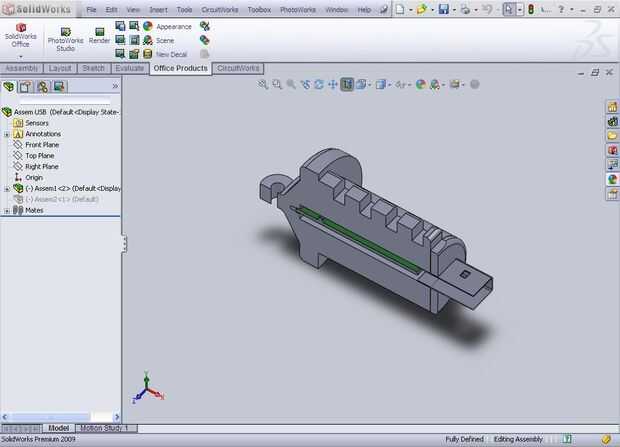Open the Custom Properties task pane tab
Viewport: 620px width, 447px height.
coord(612,194)
